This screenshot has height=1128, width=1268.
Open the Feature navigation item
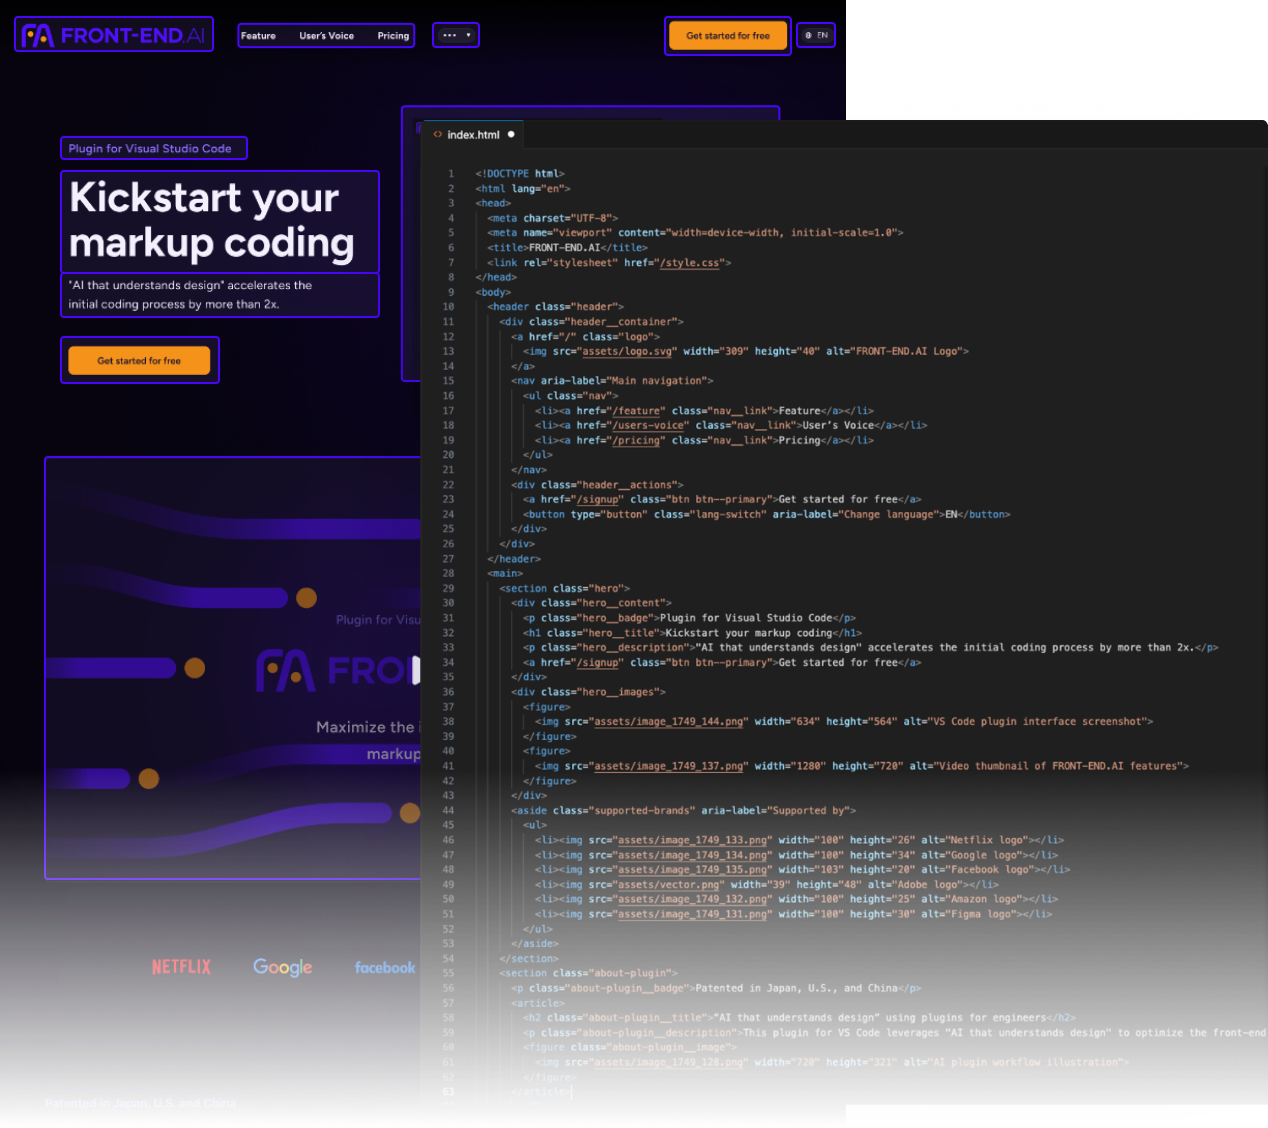coord(258,36)
